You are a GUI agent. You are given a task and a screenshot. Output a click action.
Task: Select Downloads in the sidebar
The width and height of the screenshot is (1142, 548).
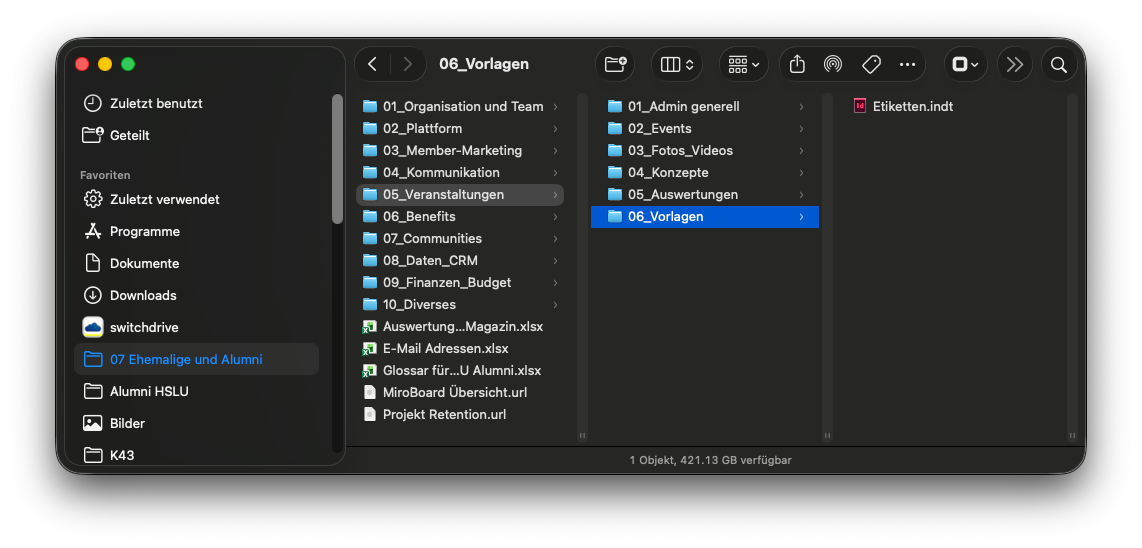143,295
